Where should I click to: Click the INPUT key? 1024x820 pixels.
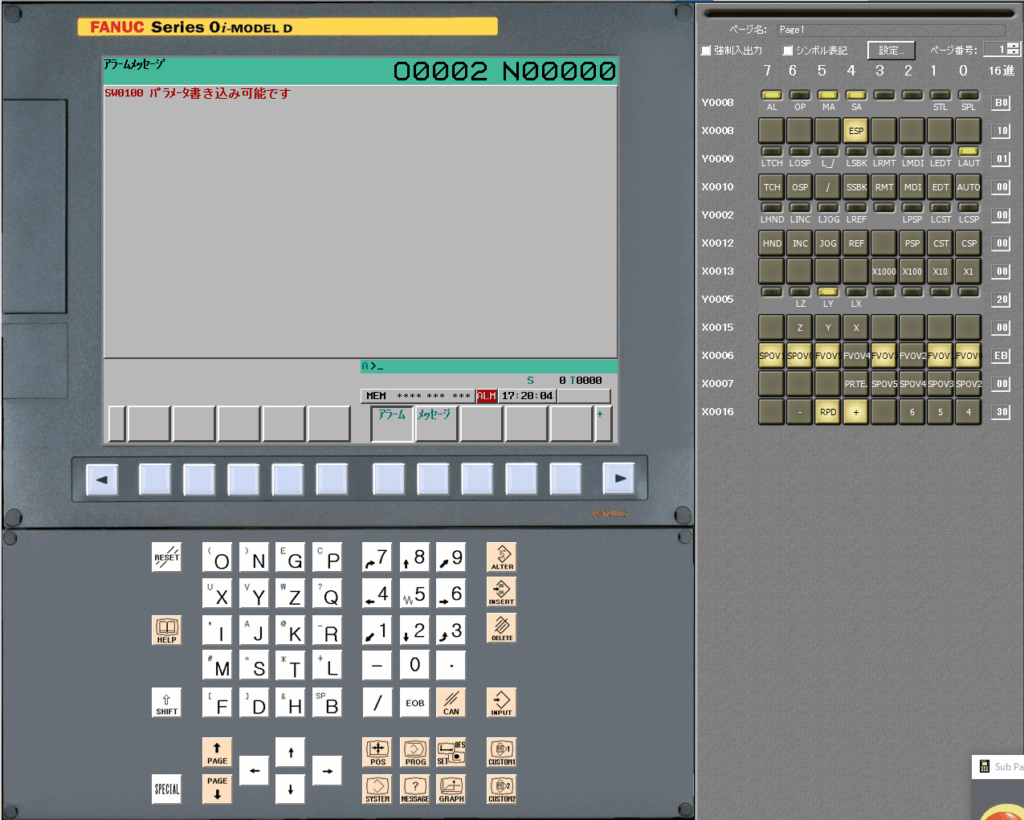click(x=502, y=702)
